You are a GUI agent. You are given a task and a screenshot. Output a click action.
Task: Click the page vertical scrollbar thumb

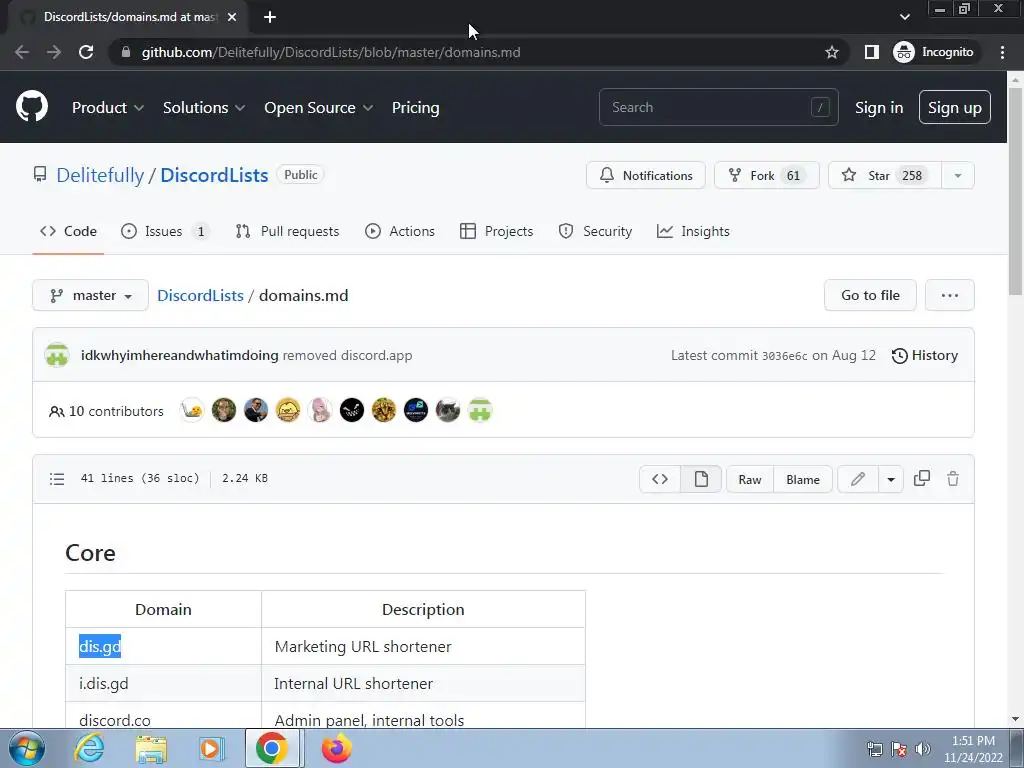click(x=1015, y=191)
